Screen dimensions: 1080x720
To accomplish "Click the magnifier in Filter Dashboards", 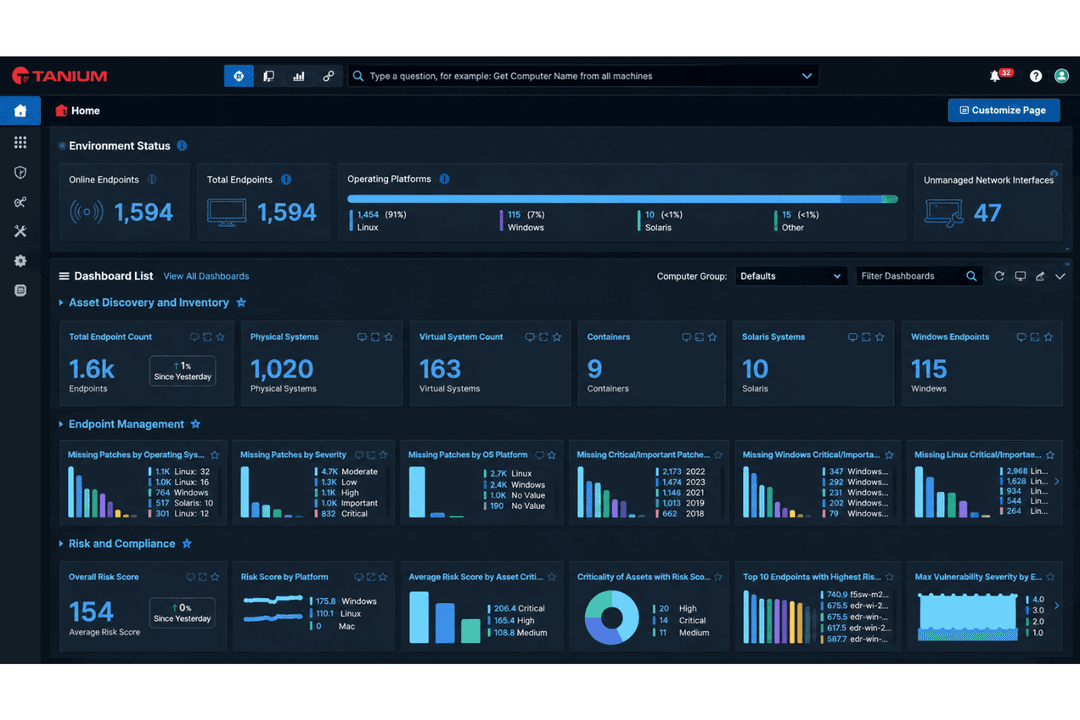I will click(971, 276).
